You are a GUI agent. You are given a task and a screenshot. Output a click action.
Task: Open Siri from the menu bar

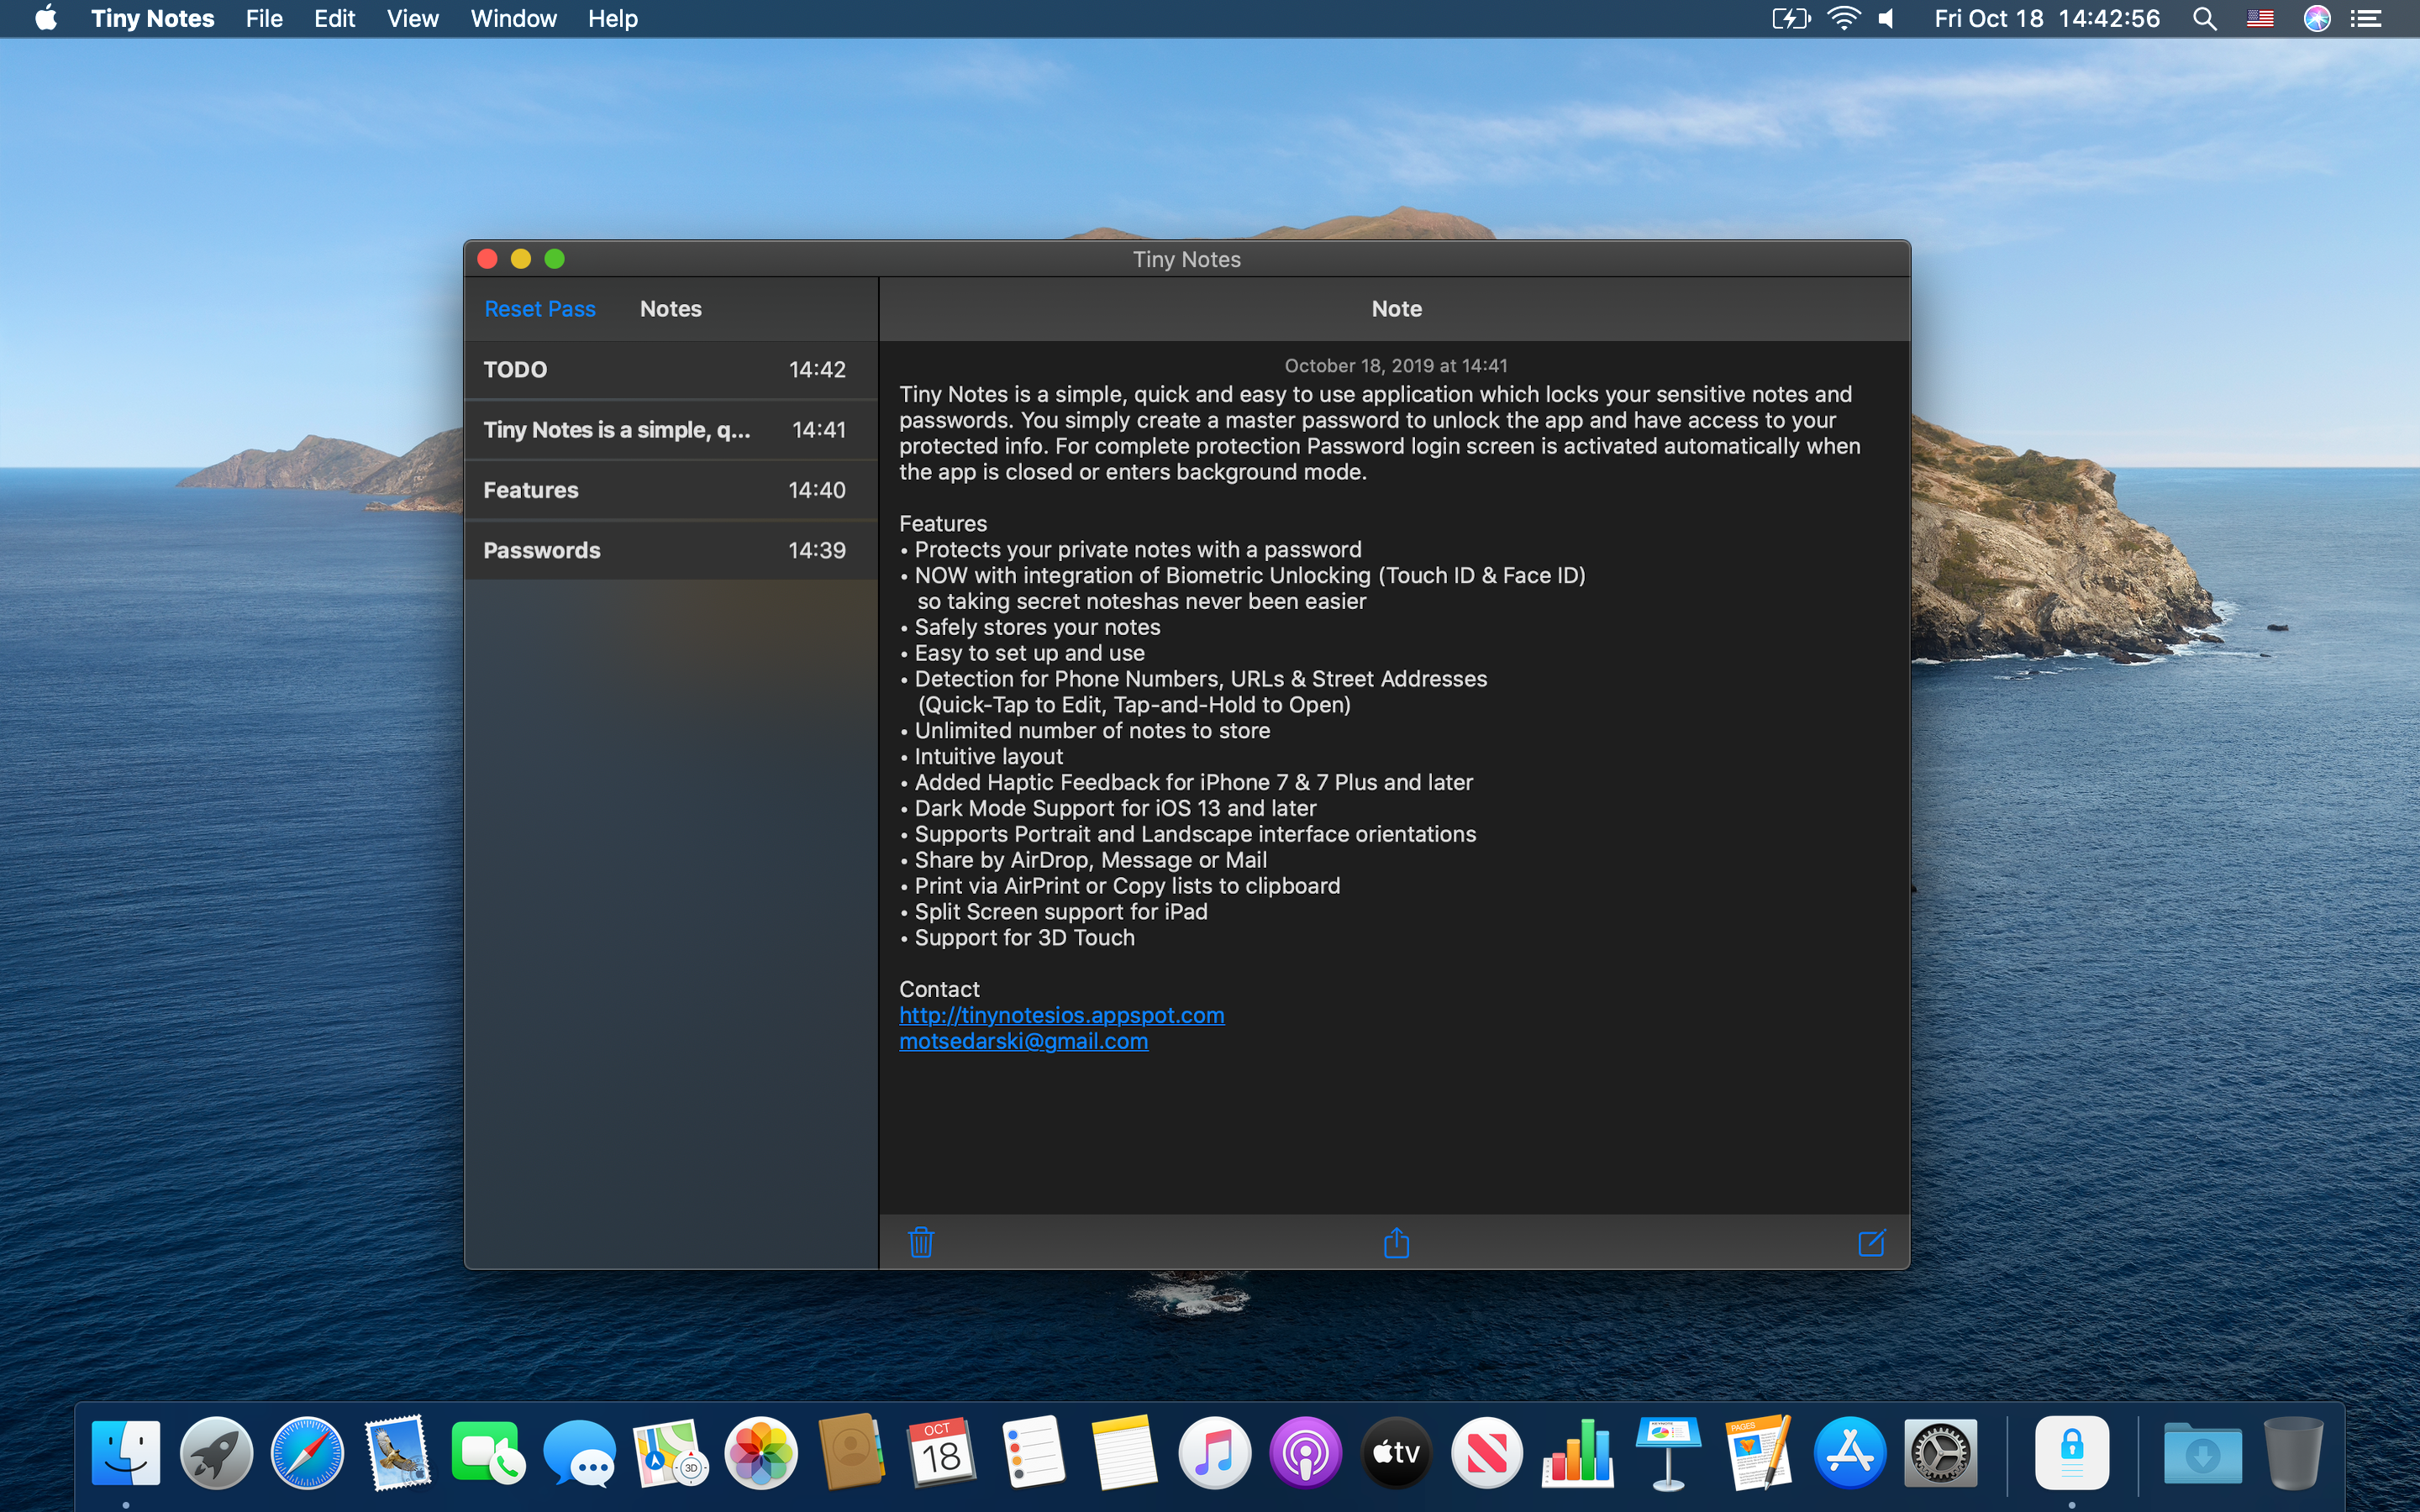pyautogui.click(x=2317, y=19)
